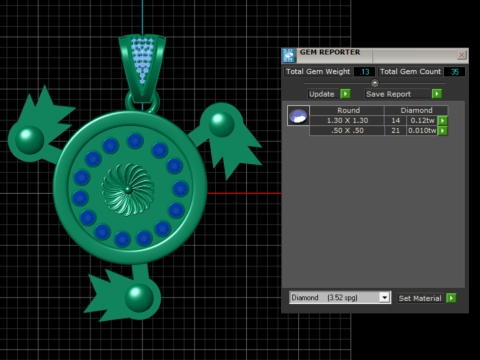Select the sphere on the bottom arm
The image size is (480, 360).
[x=139, y=298]
